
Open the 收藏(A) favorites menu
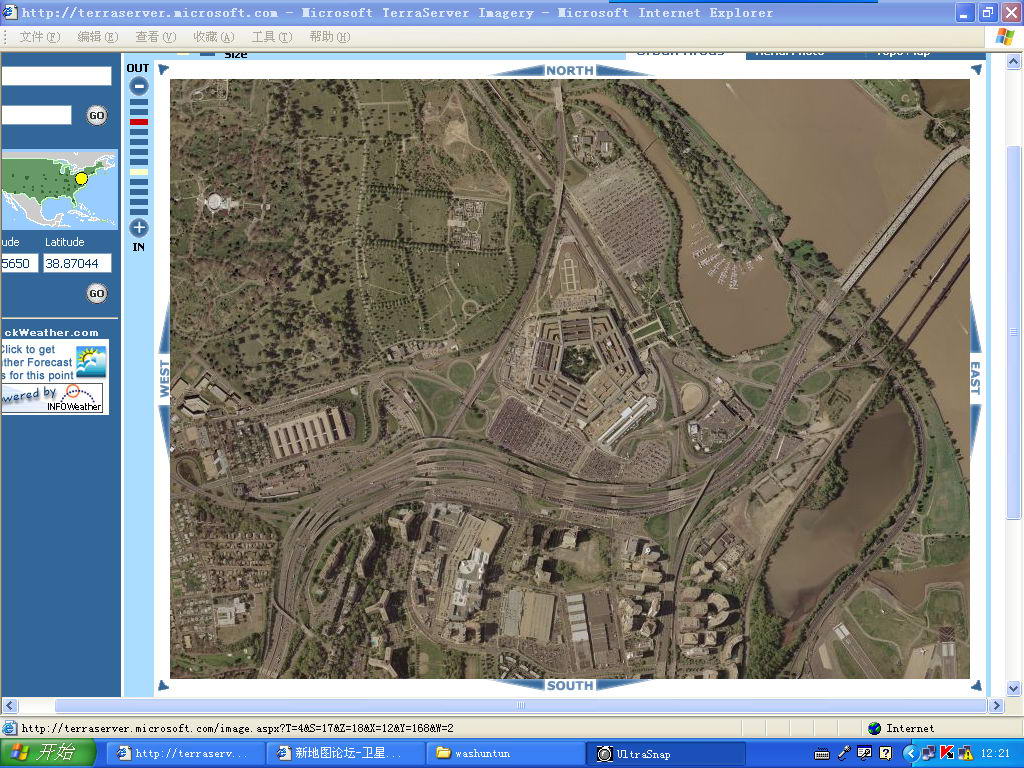coord(214,37)
